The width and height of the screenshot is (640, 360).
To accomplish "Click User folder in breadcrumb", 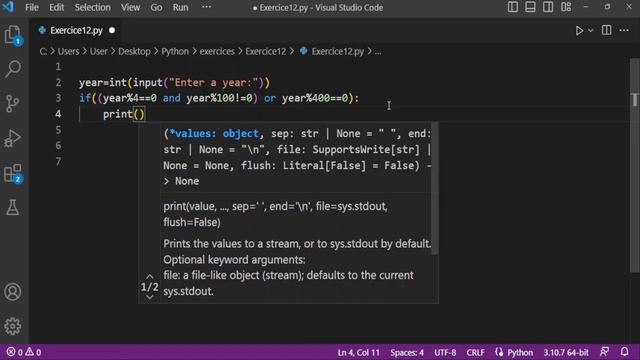I will 98,51.
